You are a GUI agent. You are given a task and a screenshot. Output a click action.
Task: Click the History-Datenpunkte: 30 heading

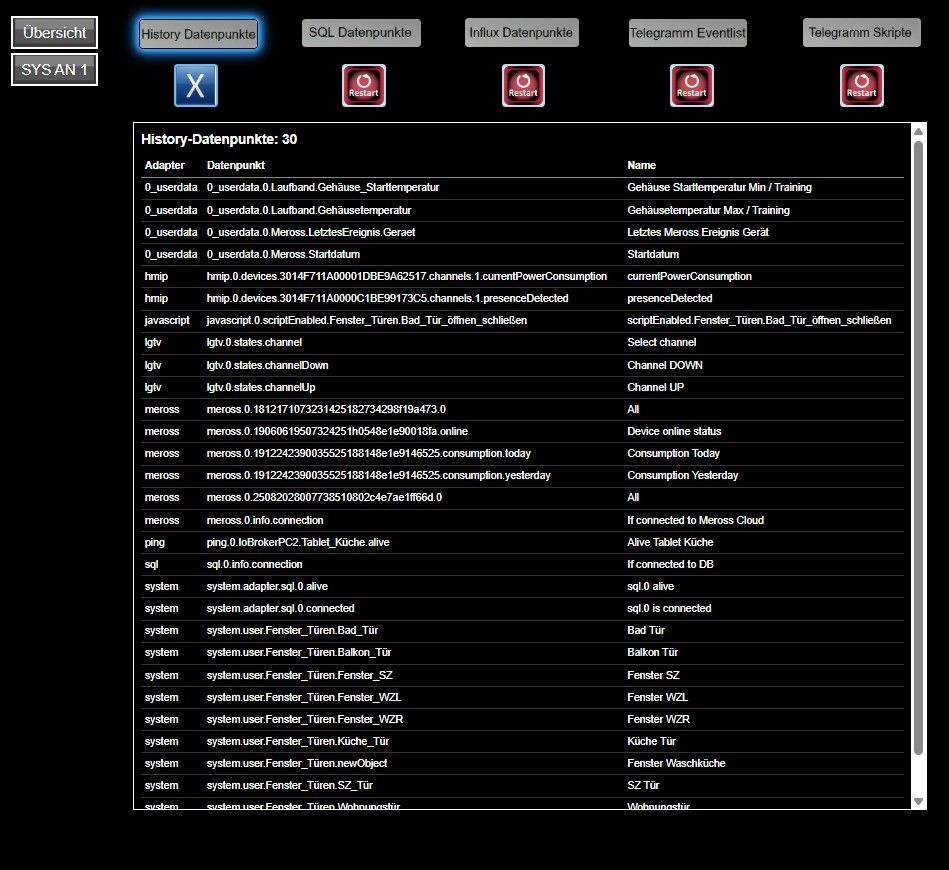coord(219,139)
